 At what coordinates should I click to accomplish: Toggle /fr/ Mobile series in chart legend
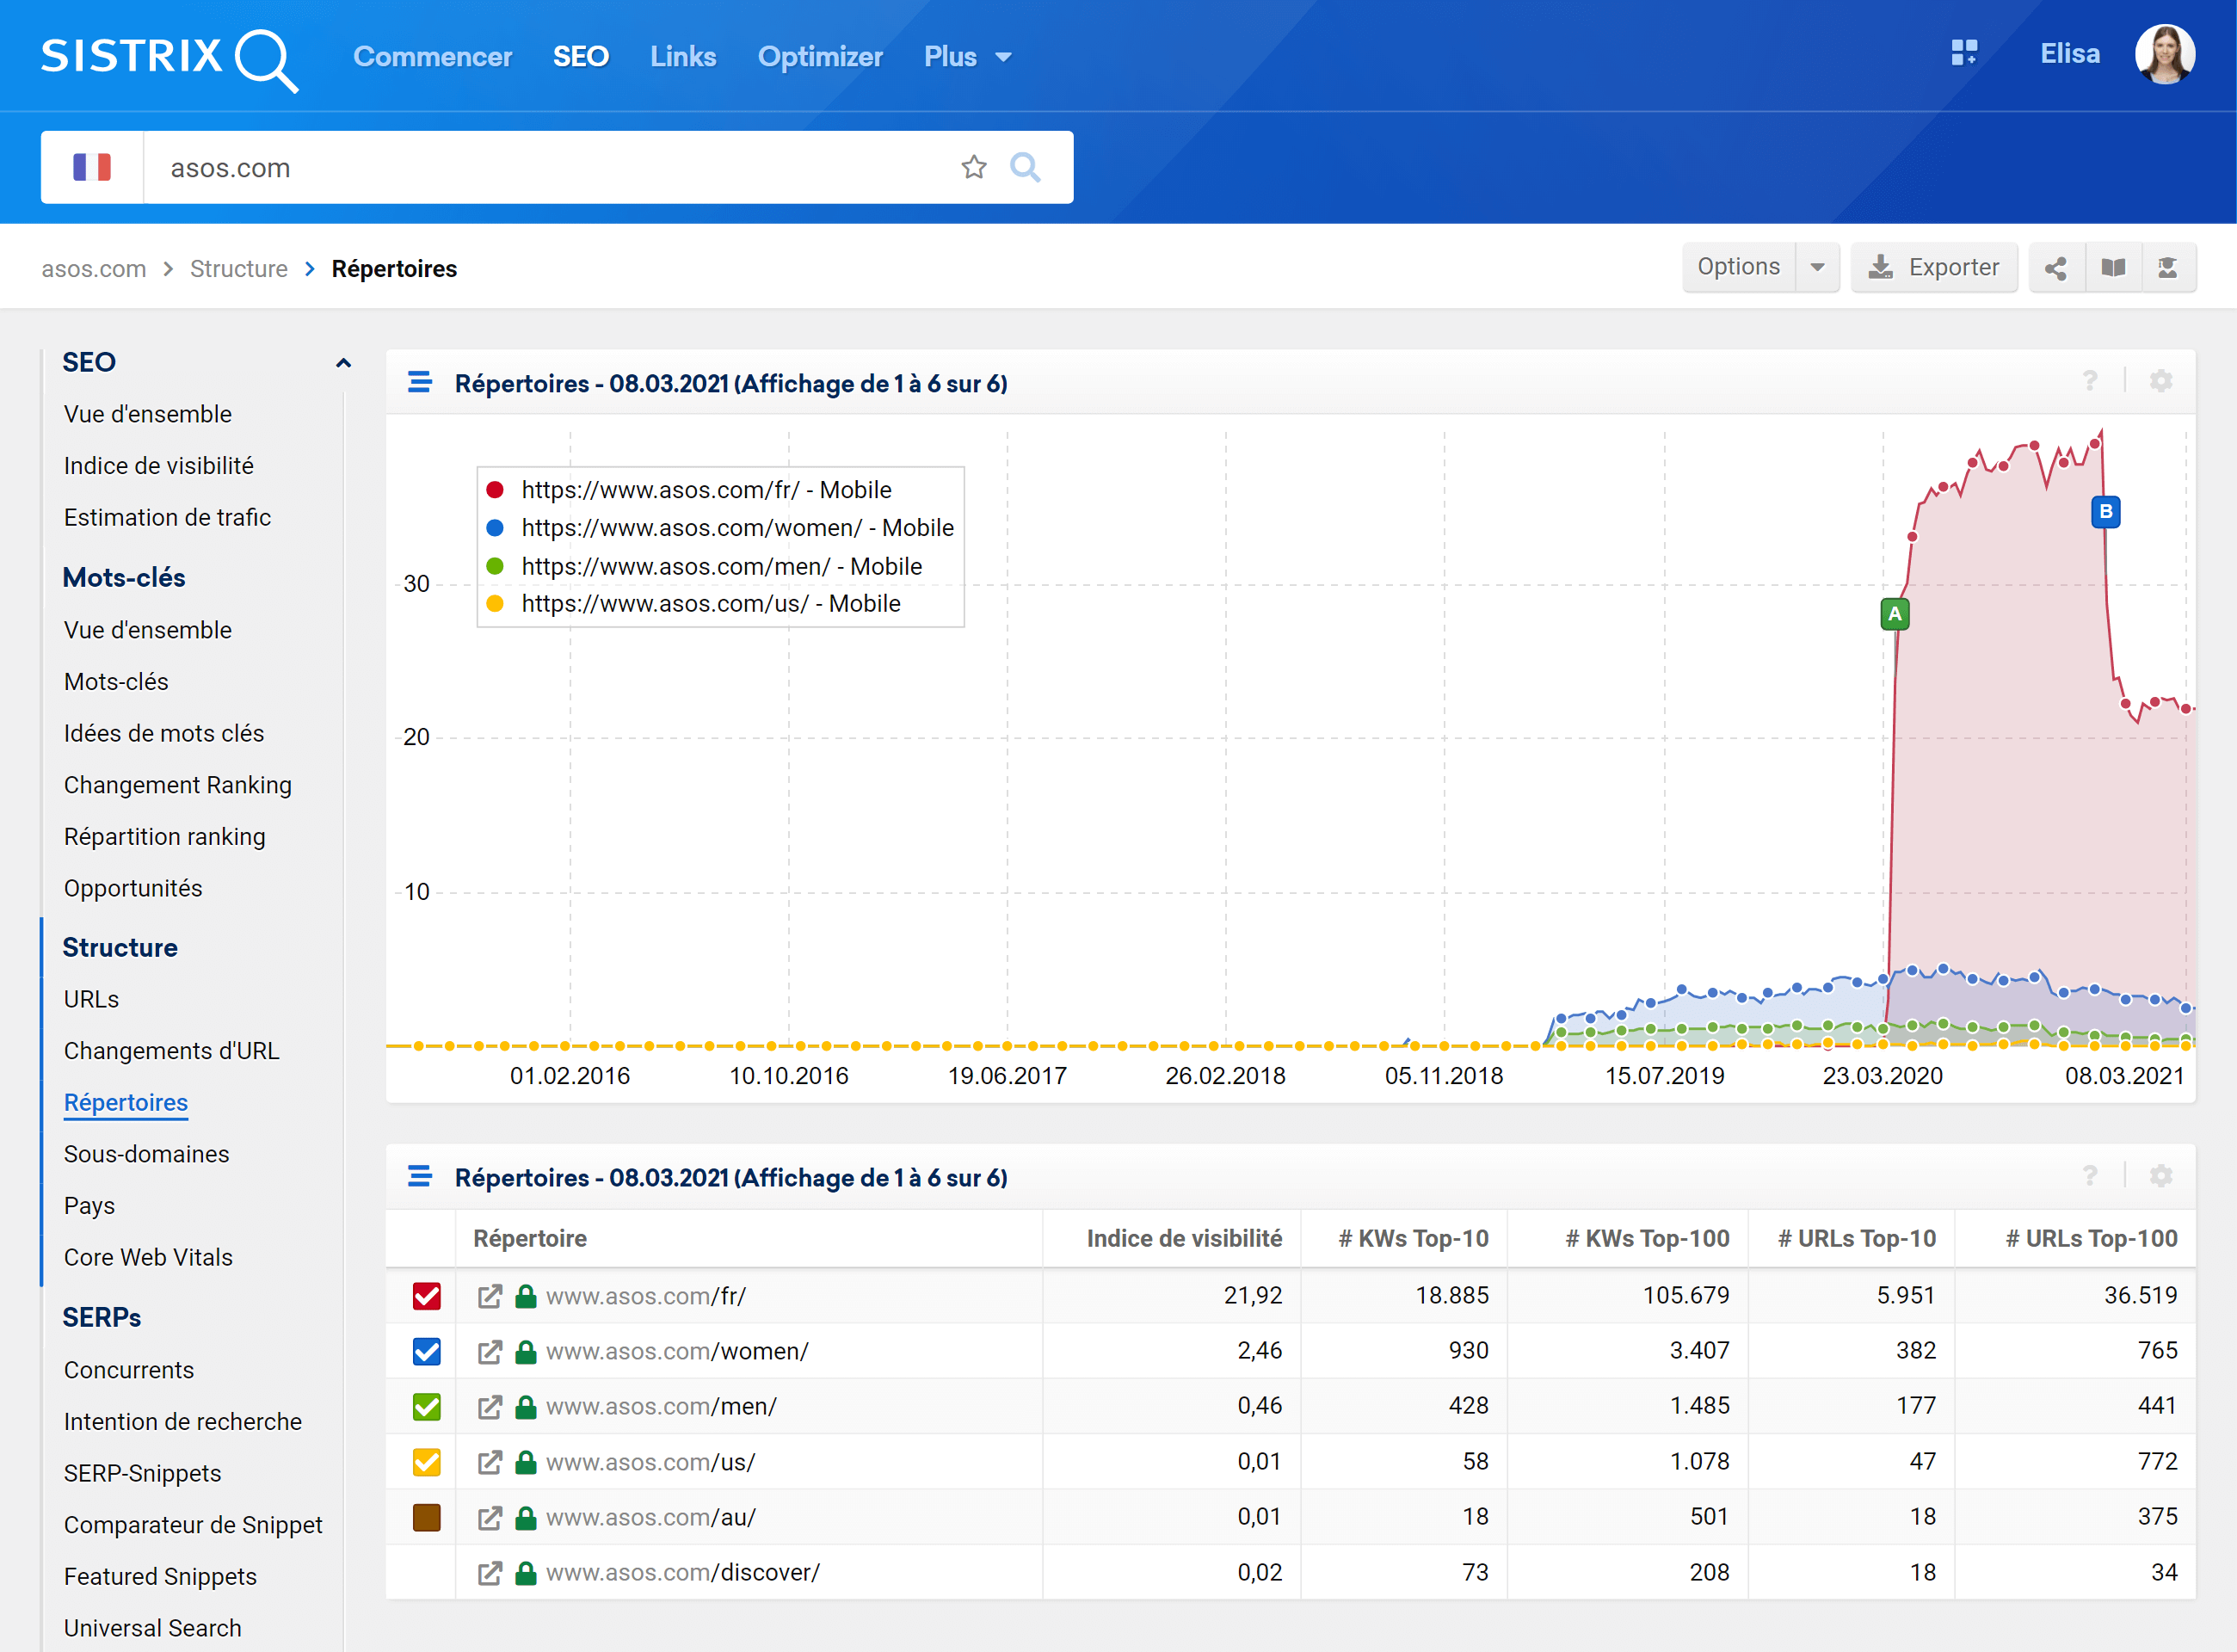click(x=688, y=490)
